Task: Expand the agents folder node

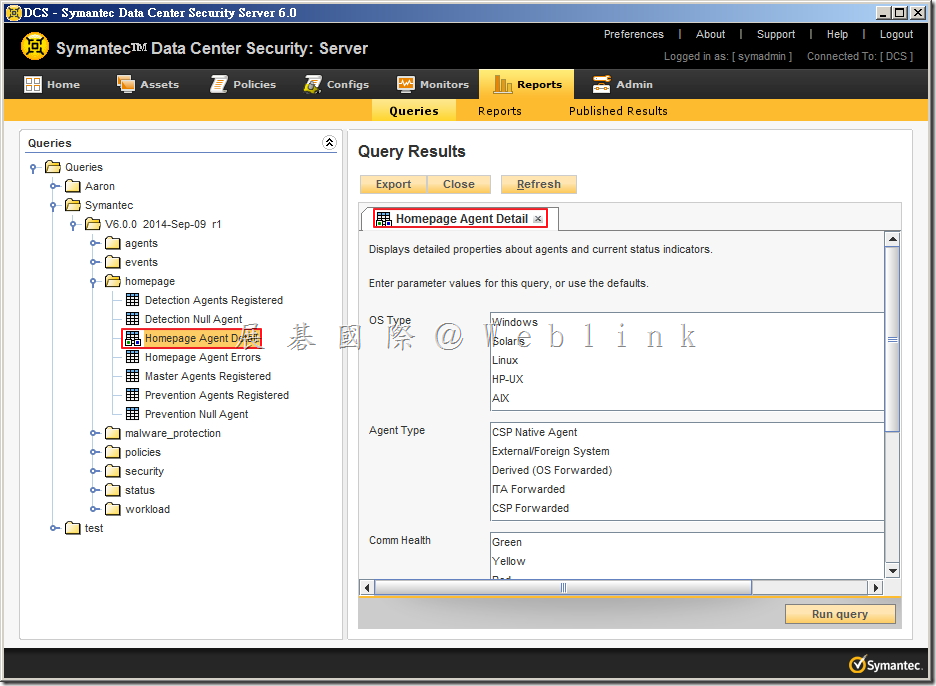Action: pos(94,243)
